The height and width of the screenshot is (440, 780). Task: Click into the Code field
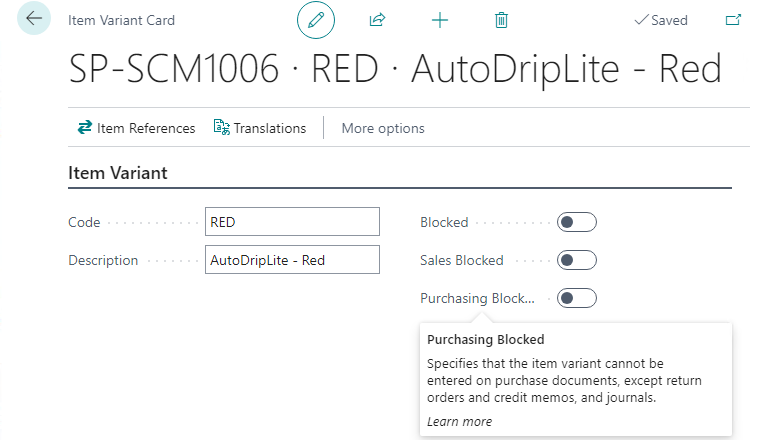292,222
